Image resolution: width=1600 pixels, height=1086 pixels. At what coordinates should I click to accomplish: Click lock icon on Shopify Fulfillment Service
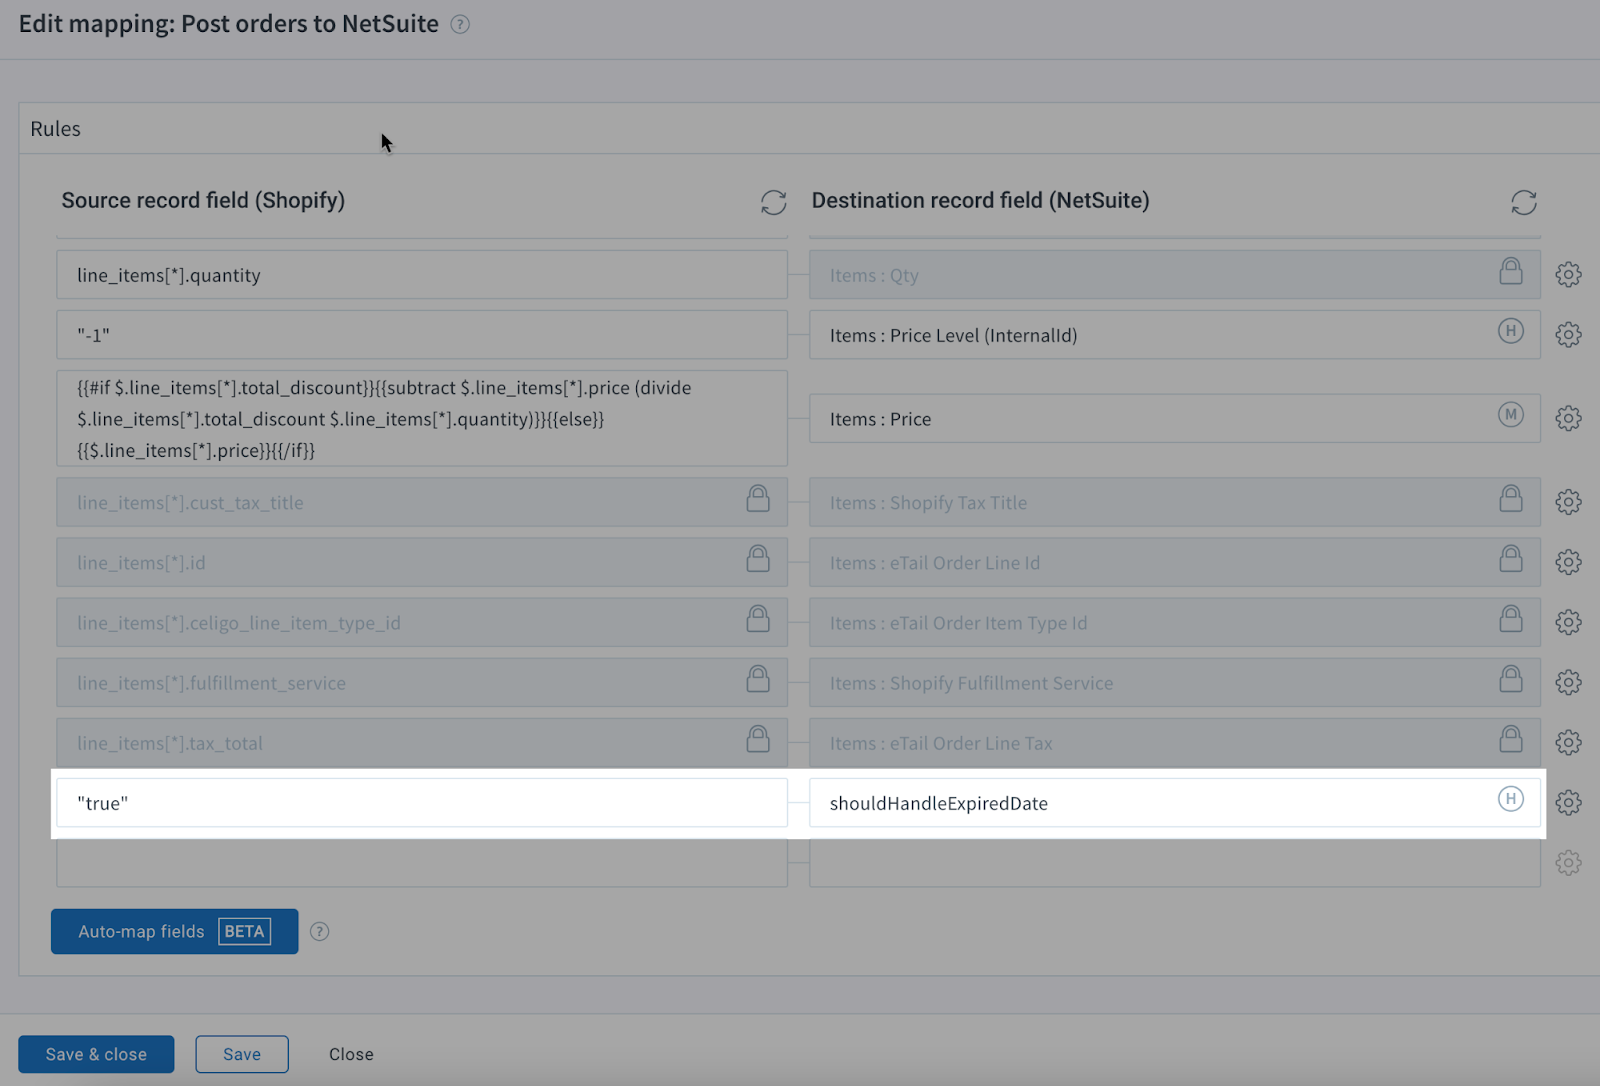pos(1511,678)
